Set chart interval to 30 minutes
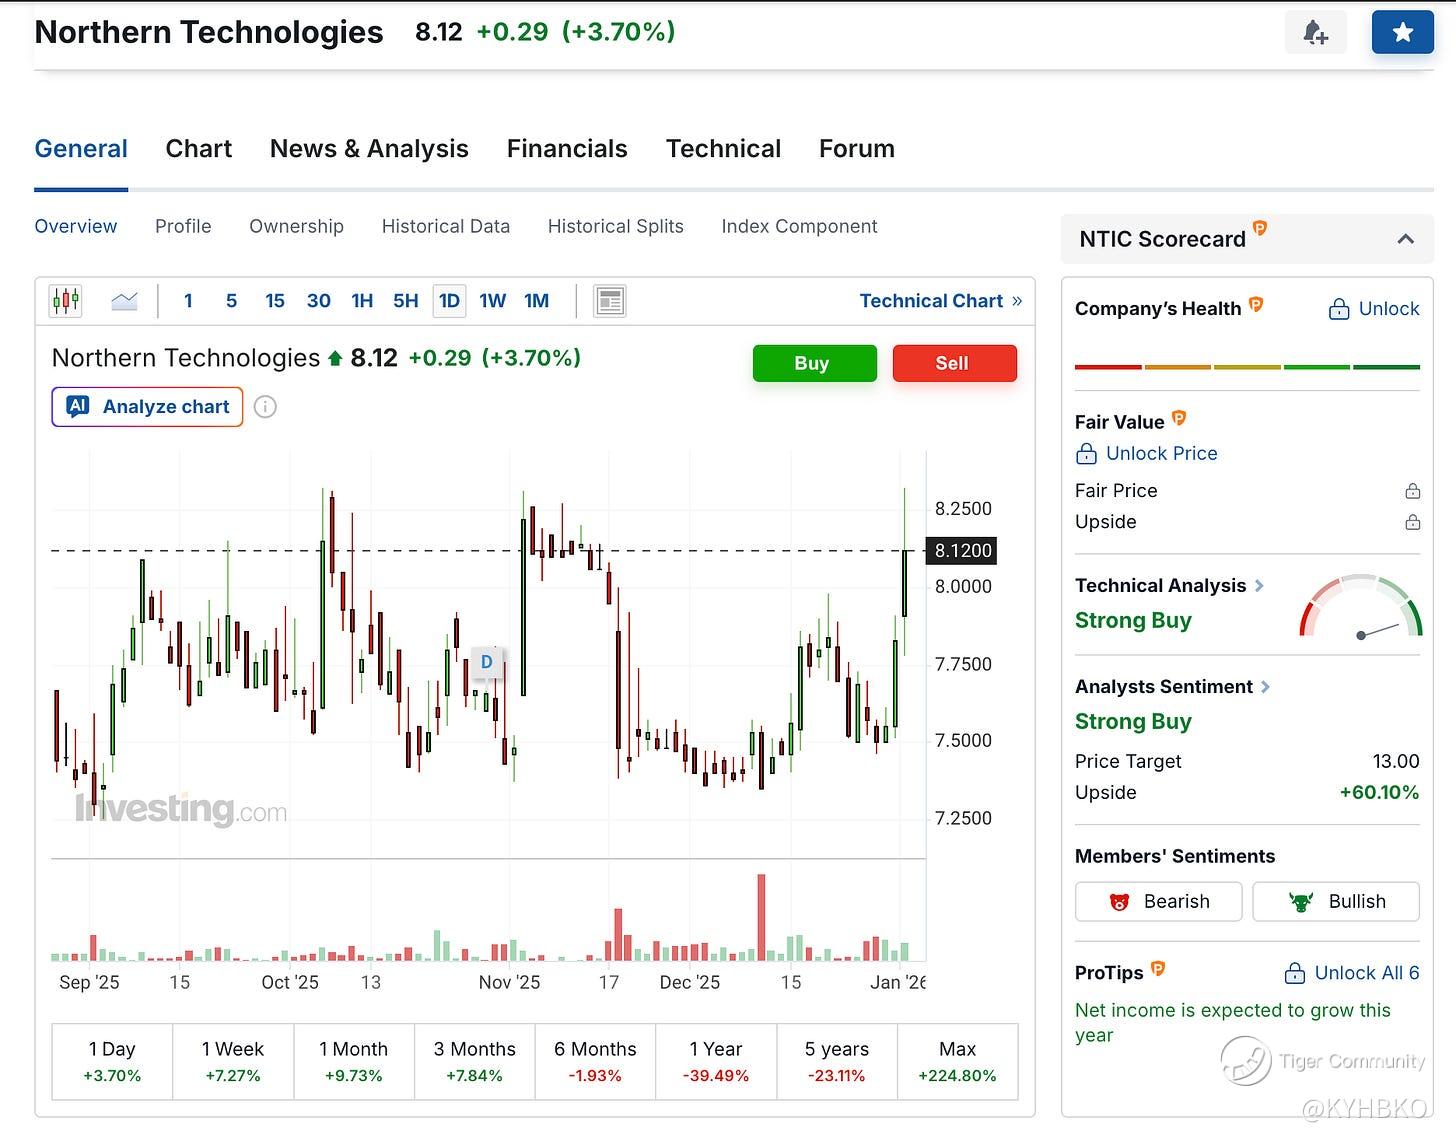 pos(319,301)
